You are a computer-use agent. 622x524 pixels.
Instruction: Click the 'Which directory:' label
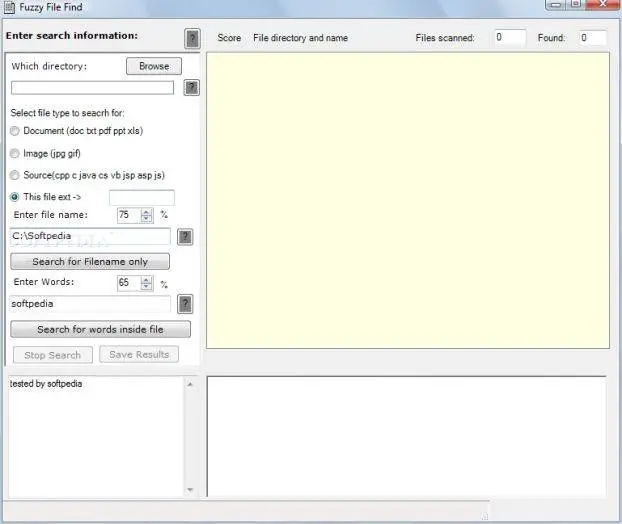(x=49, y=66)
